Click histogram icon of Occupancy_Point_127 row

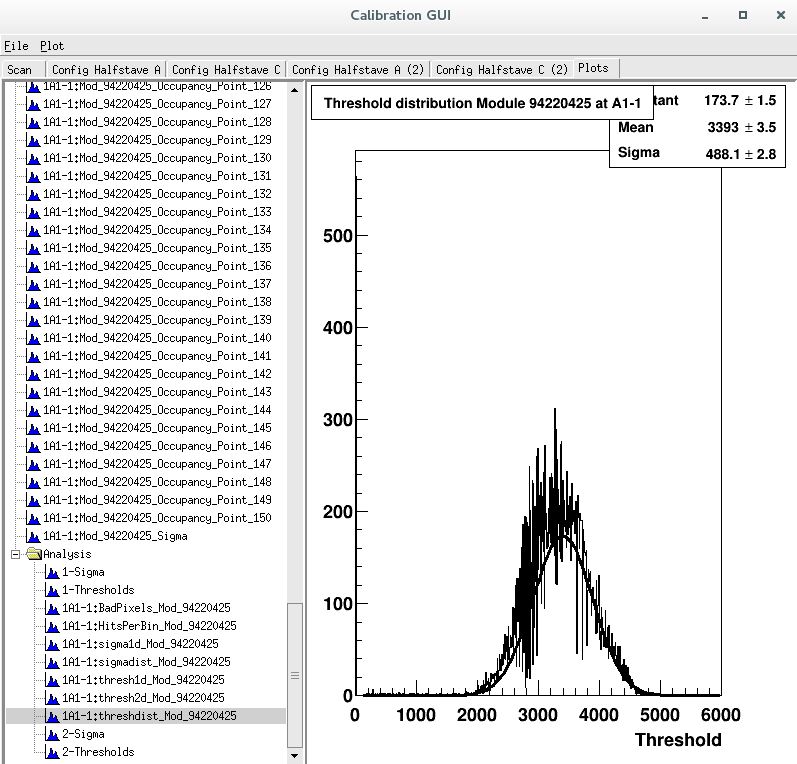pyautogui.click(x=33, y=104)
